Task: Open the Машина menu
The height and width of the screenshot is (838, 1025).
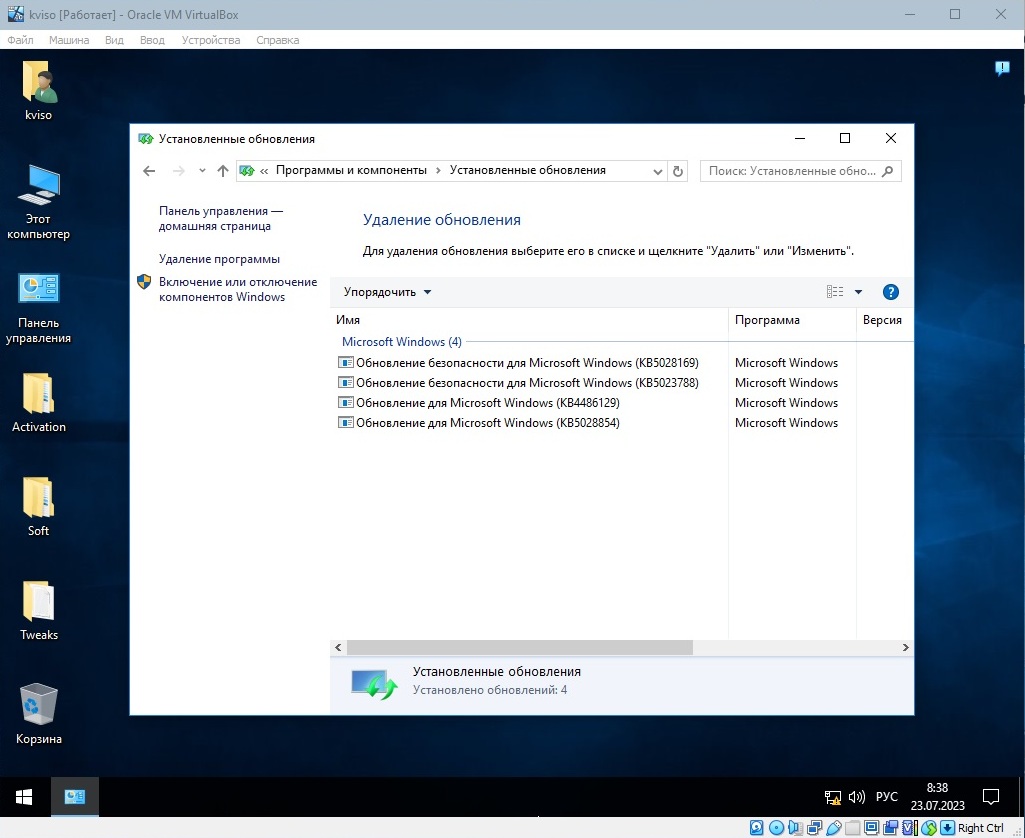Action: click(69, 40)
